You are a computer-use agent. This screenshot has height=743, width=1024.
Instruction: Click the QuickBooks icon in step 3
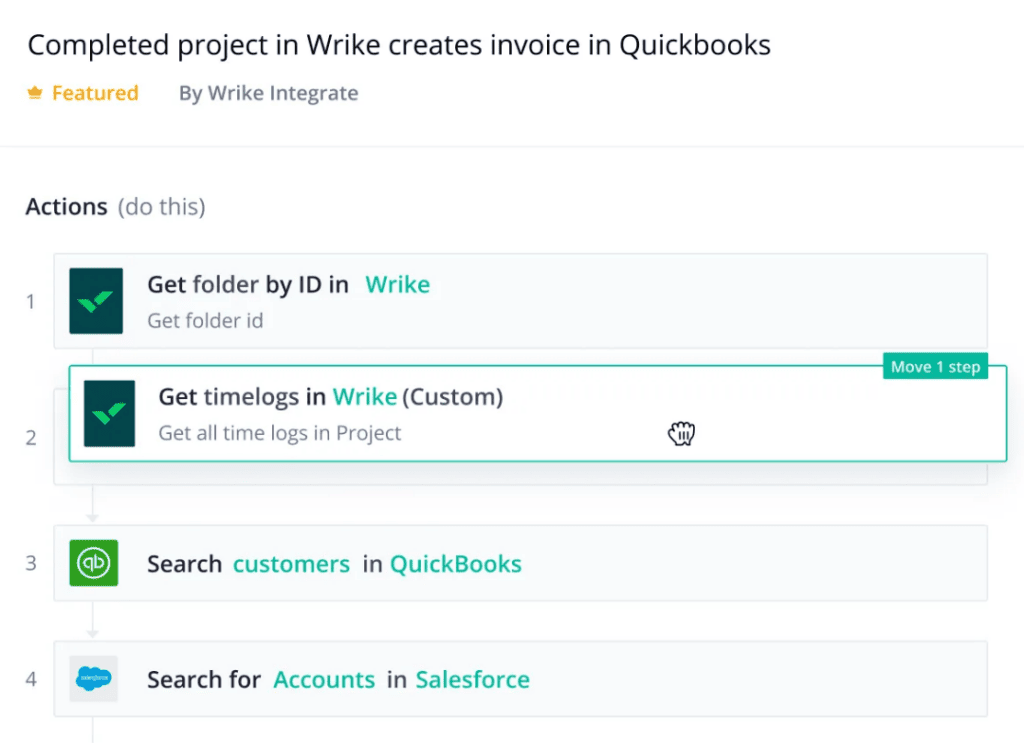[93, 563]
